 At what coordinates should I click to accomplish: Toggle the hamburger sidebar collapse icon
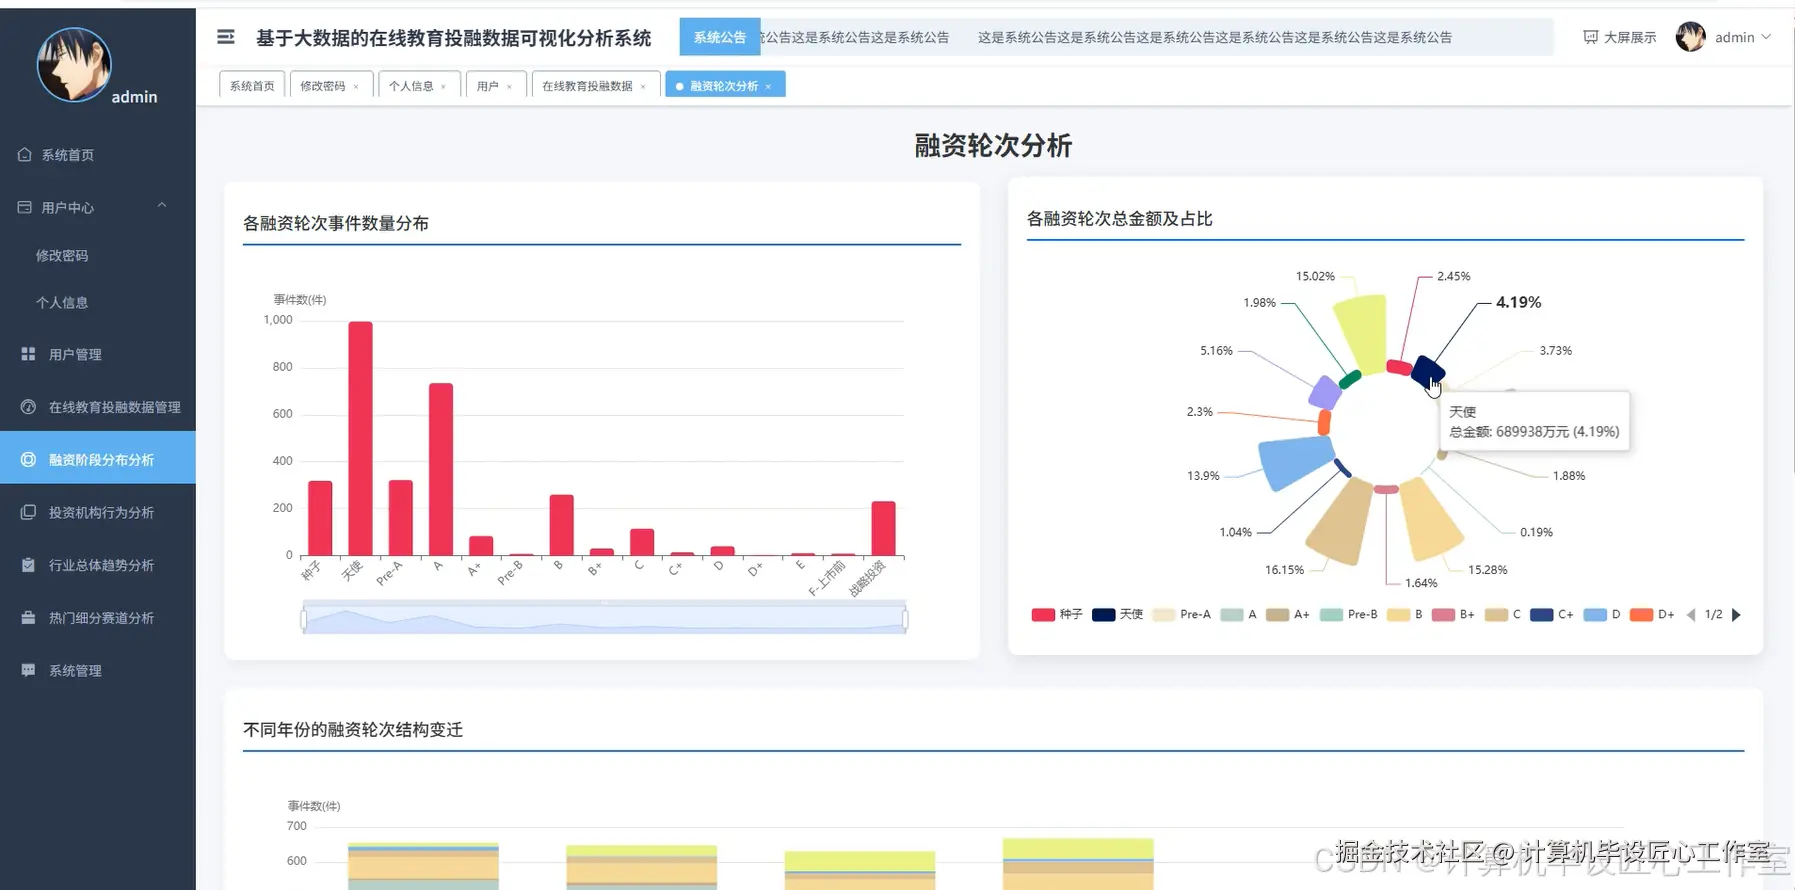pyautogui.click(x=226, y=37)
